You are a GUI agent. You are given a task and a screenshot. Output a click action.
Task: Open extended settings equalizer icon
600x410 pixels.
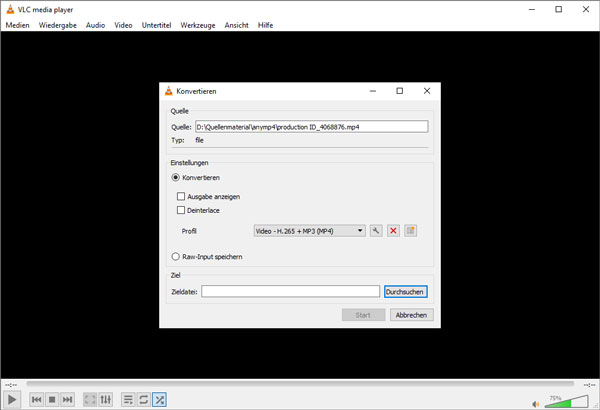(106, 400)
